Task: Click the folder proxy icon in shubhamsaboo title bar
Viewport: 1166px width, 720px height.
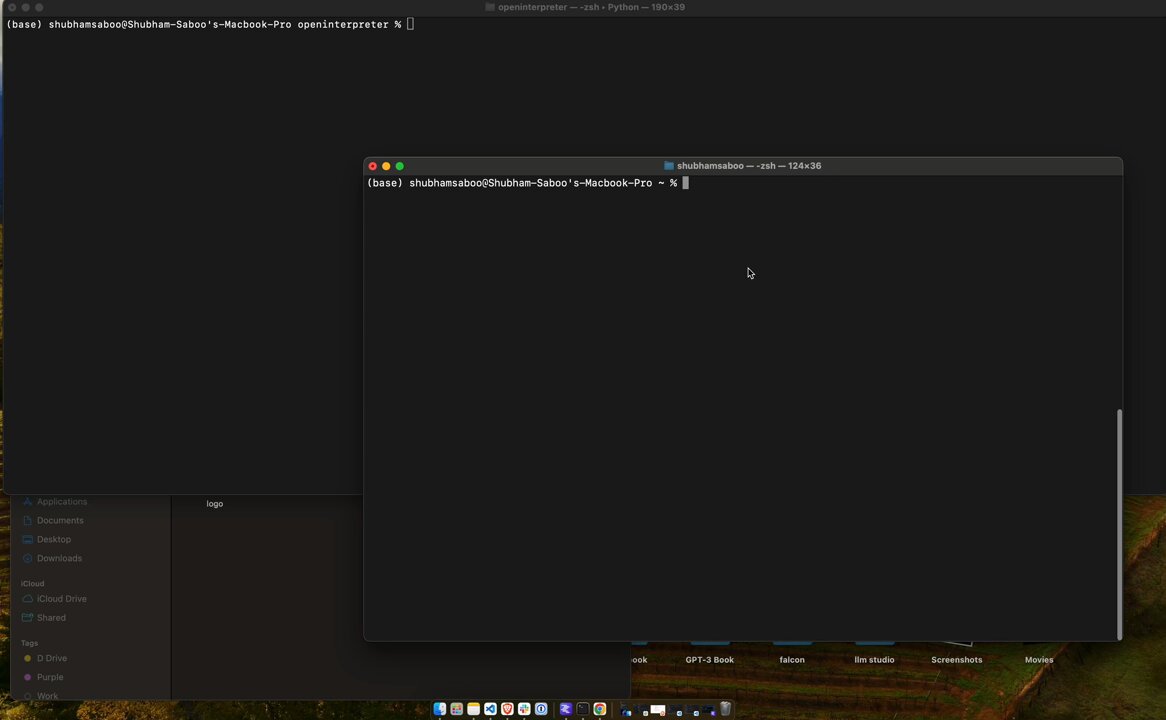Action: (669, 166)
